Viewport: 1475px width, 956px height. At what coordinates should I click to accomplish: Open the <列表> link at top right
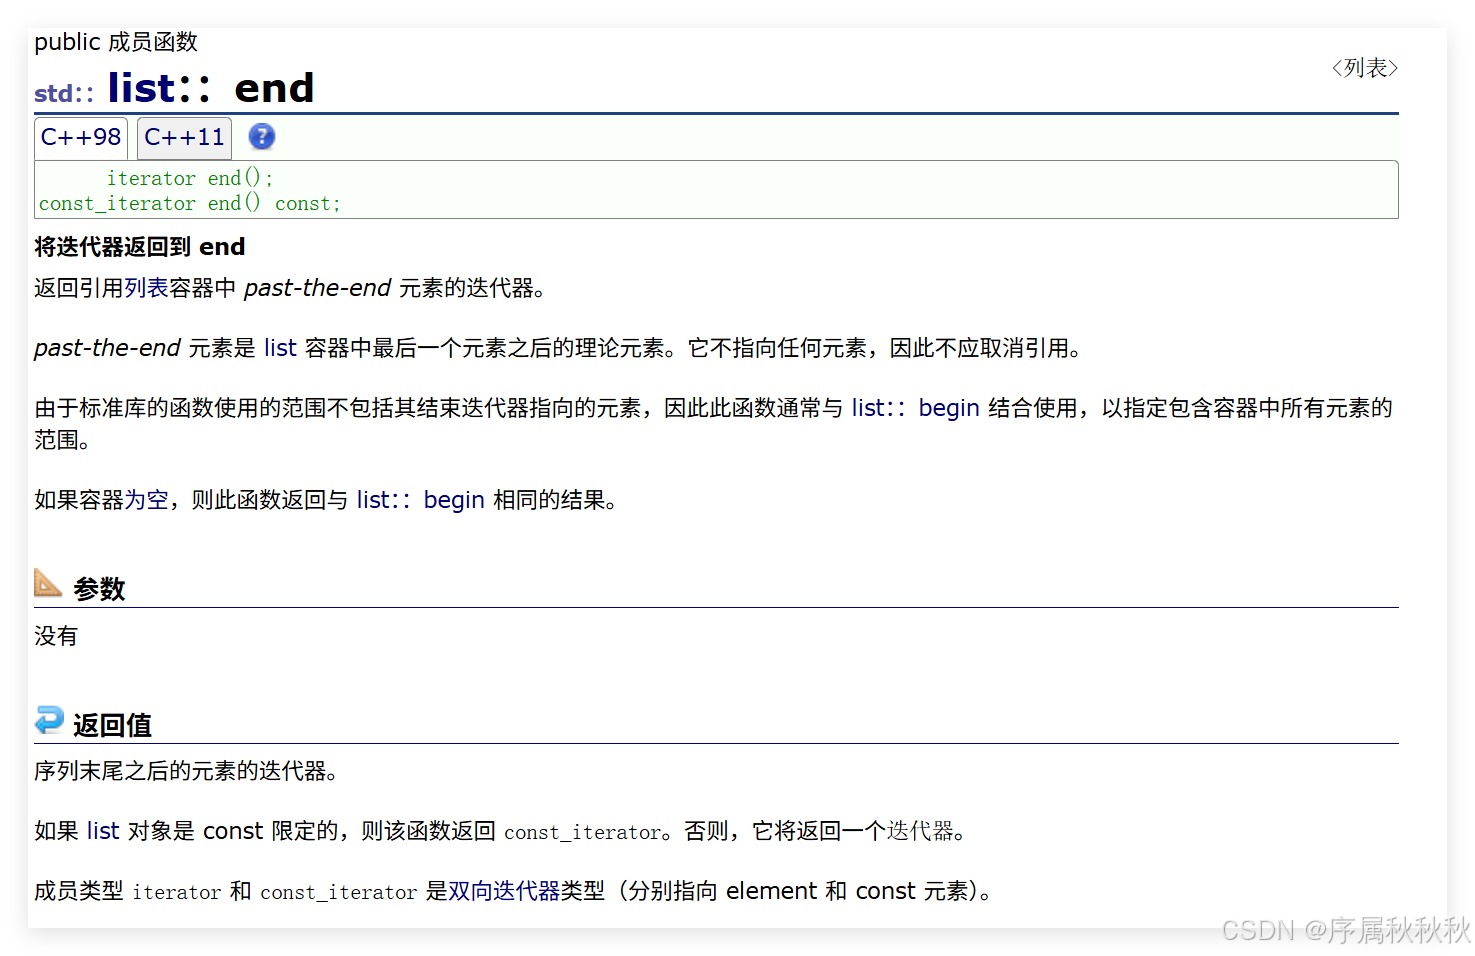tap(1364, 68)
